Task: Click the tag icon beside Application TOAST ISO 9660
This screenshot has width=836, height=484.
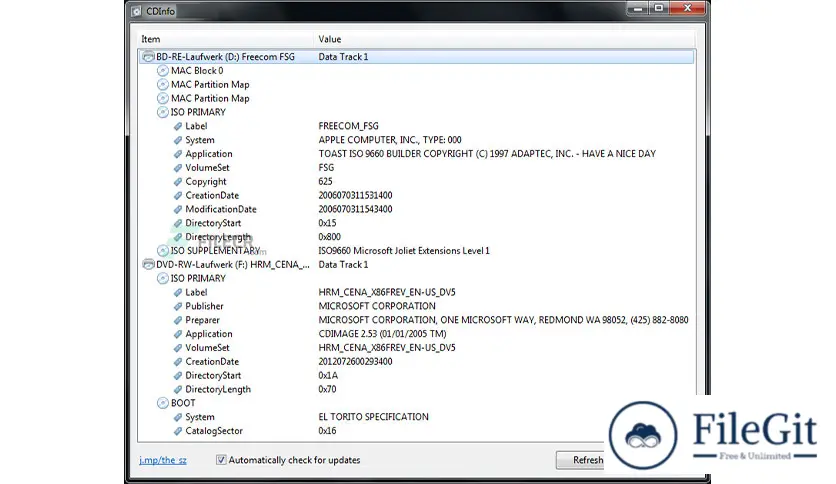Action: [x=178, y=154]
